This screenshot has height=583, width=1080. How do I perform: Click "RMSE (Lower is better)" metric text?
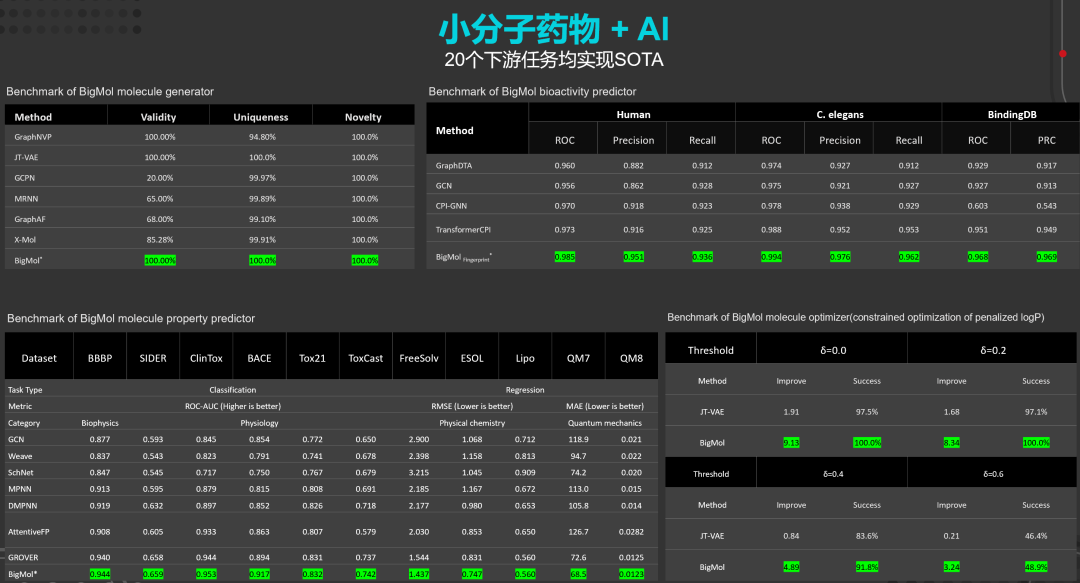[x=472, y=407]
